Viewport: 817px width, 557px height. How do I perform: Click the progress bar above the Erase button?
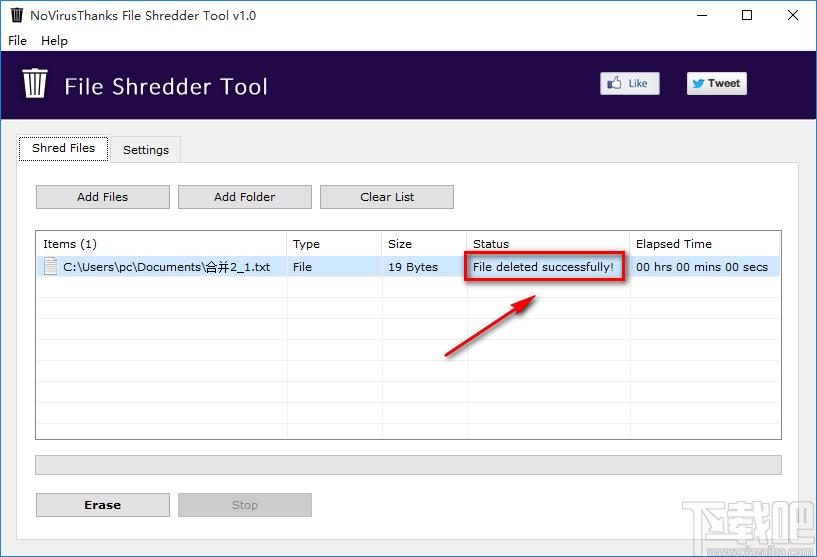(408, 465)
